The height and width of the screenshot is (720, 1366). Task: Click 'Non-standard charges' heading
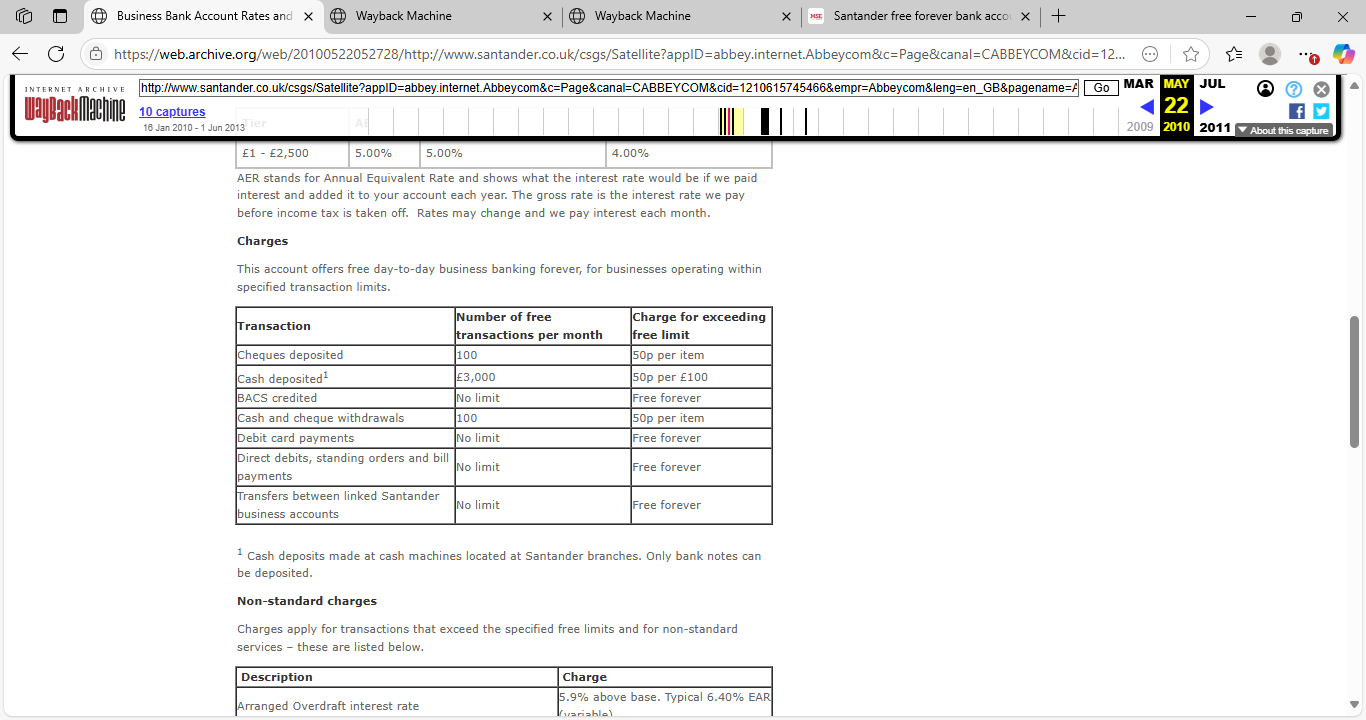[x=307, y=601]
